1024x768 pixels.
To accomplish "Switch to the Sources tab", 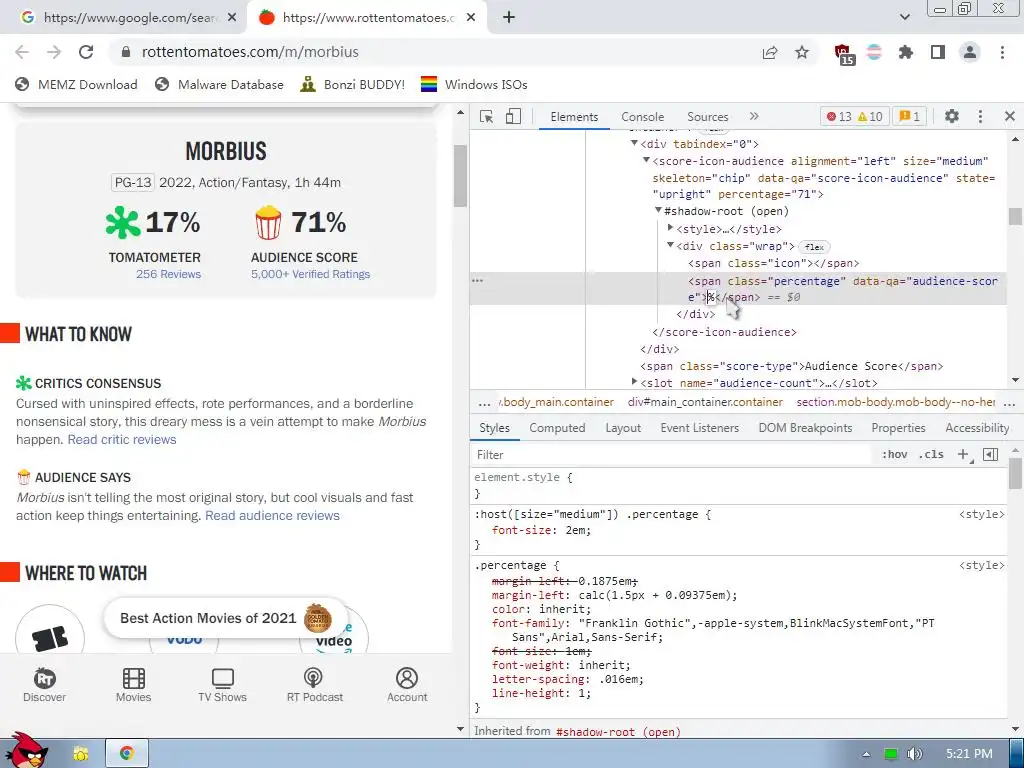I will click(x=707, y=116).
